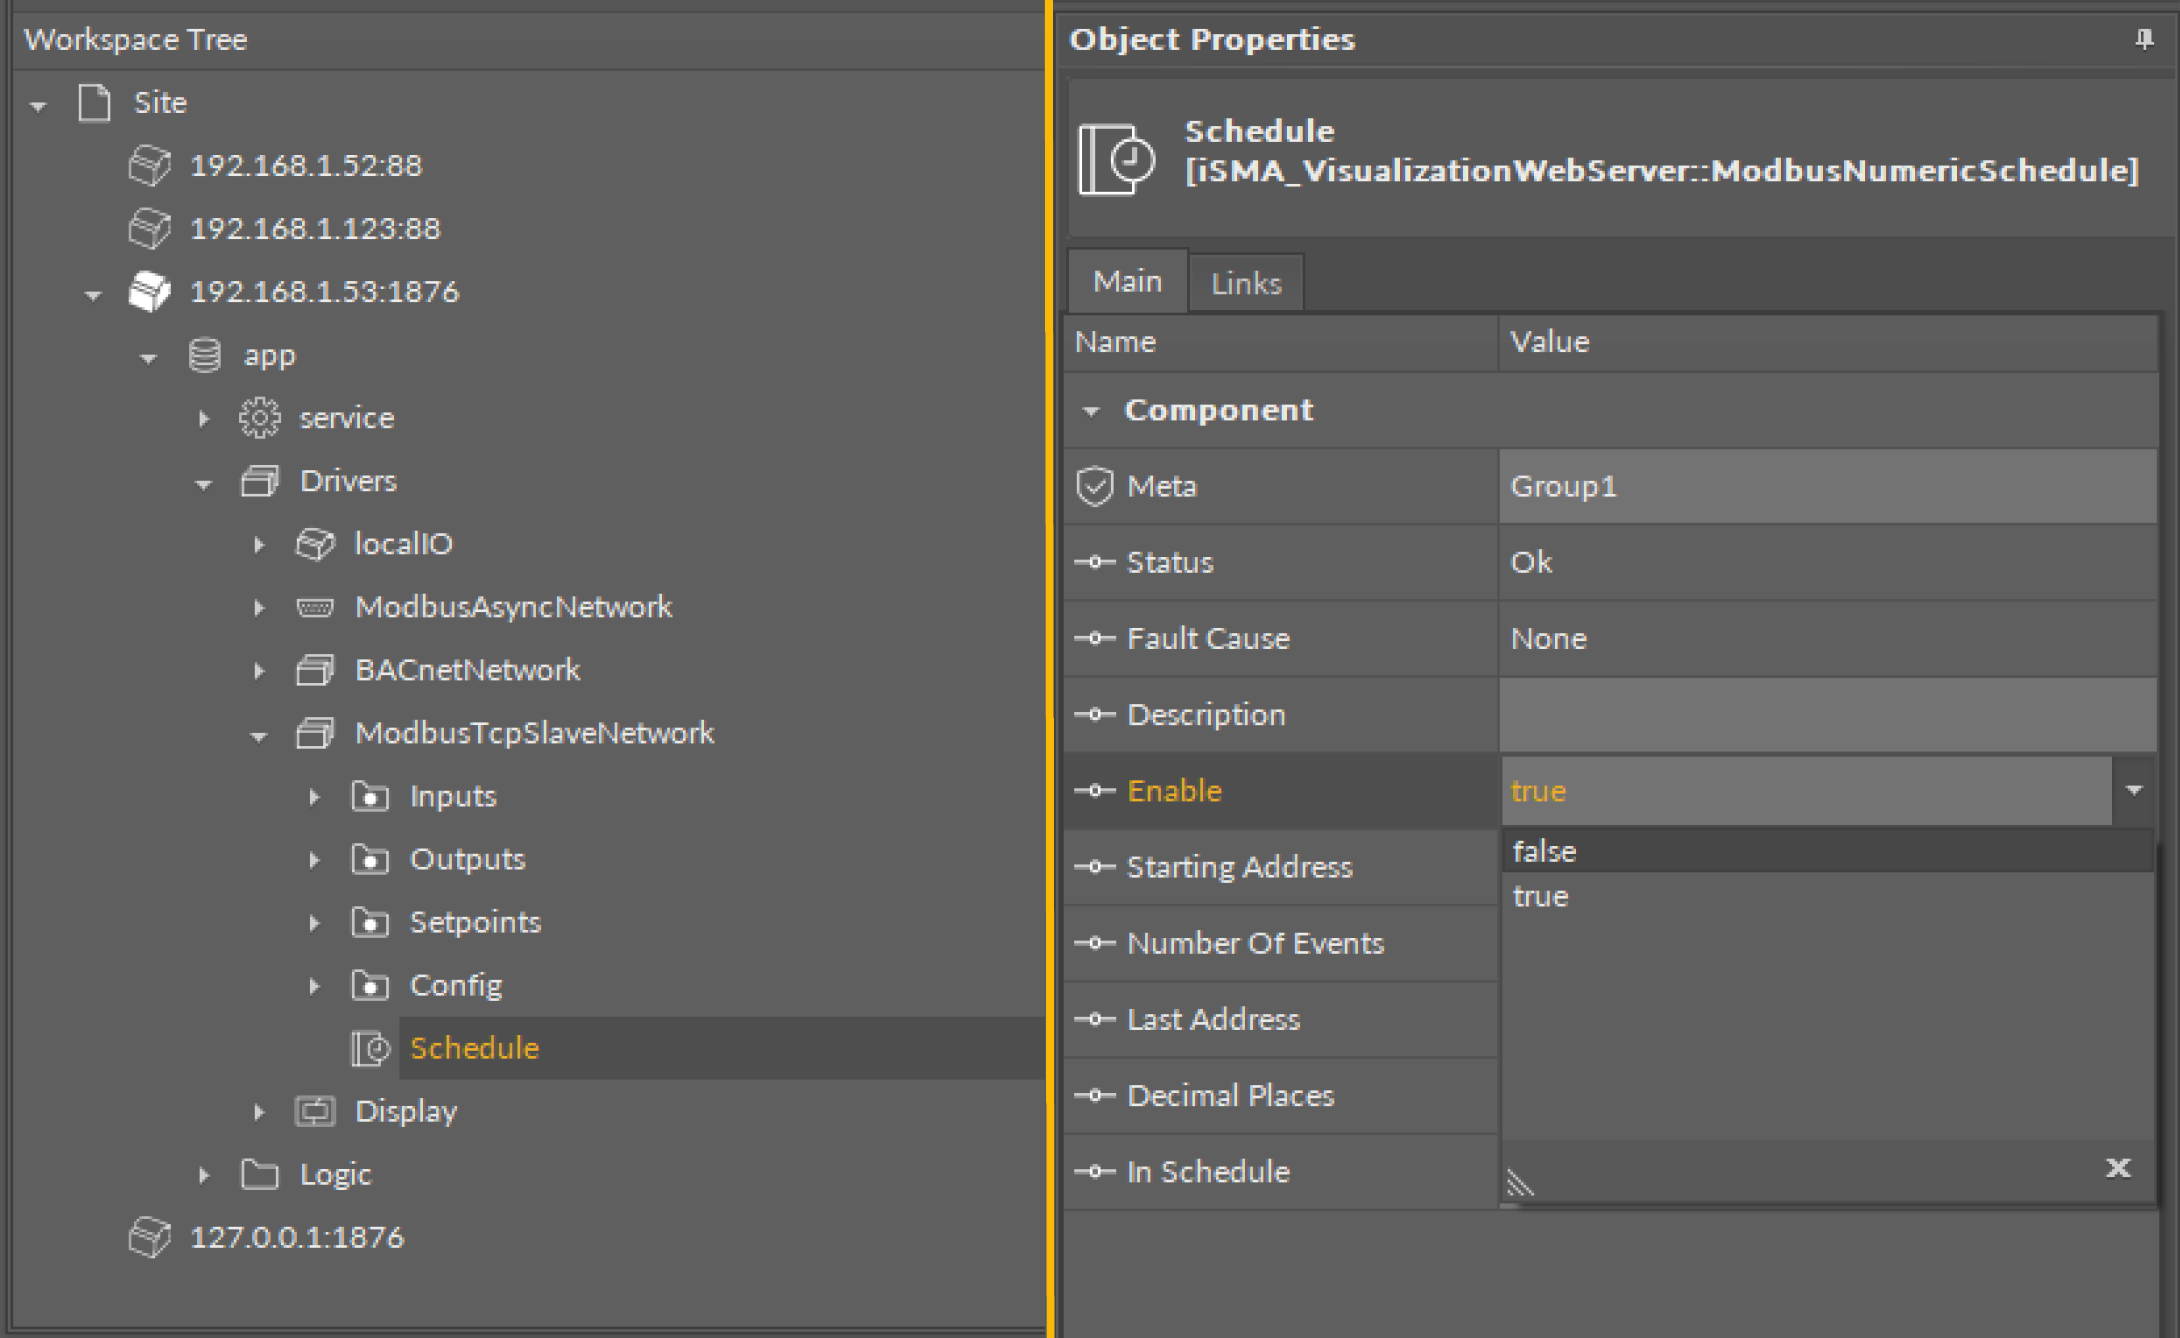Close the dropdown popup with X

[2117, 1168]
